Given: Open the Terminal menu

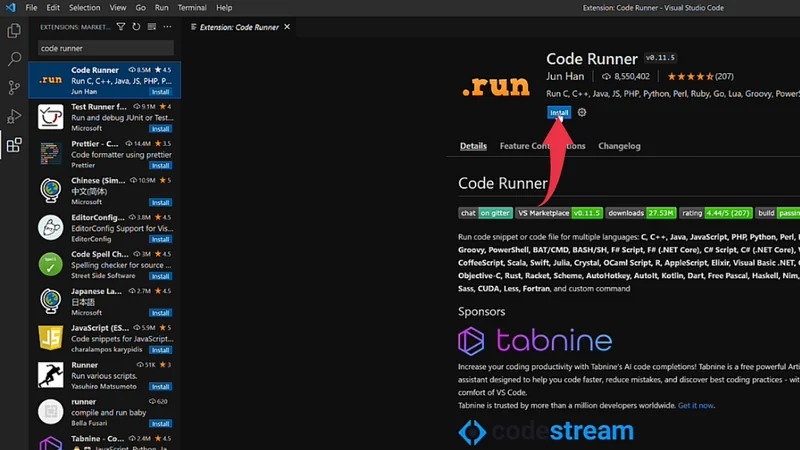Looking at the screenshot, I should (192, 7).
